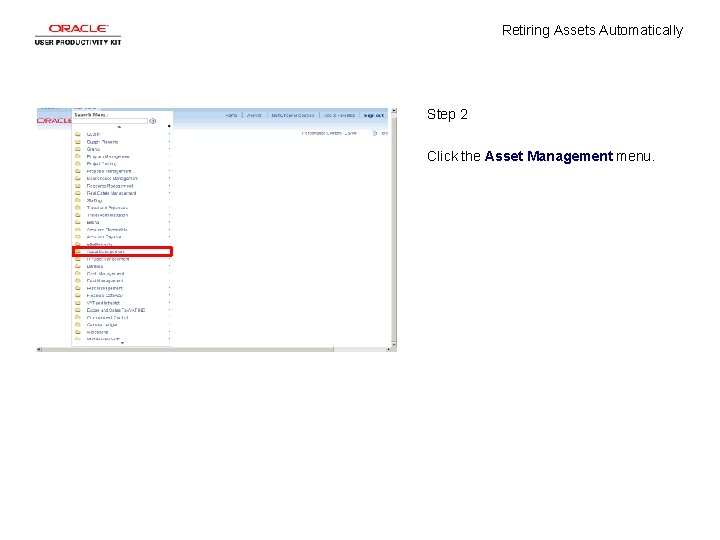Click the Sign out link

click(374, 116)
